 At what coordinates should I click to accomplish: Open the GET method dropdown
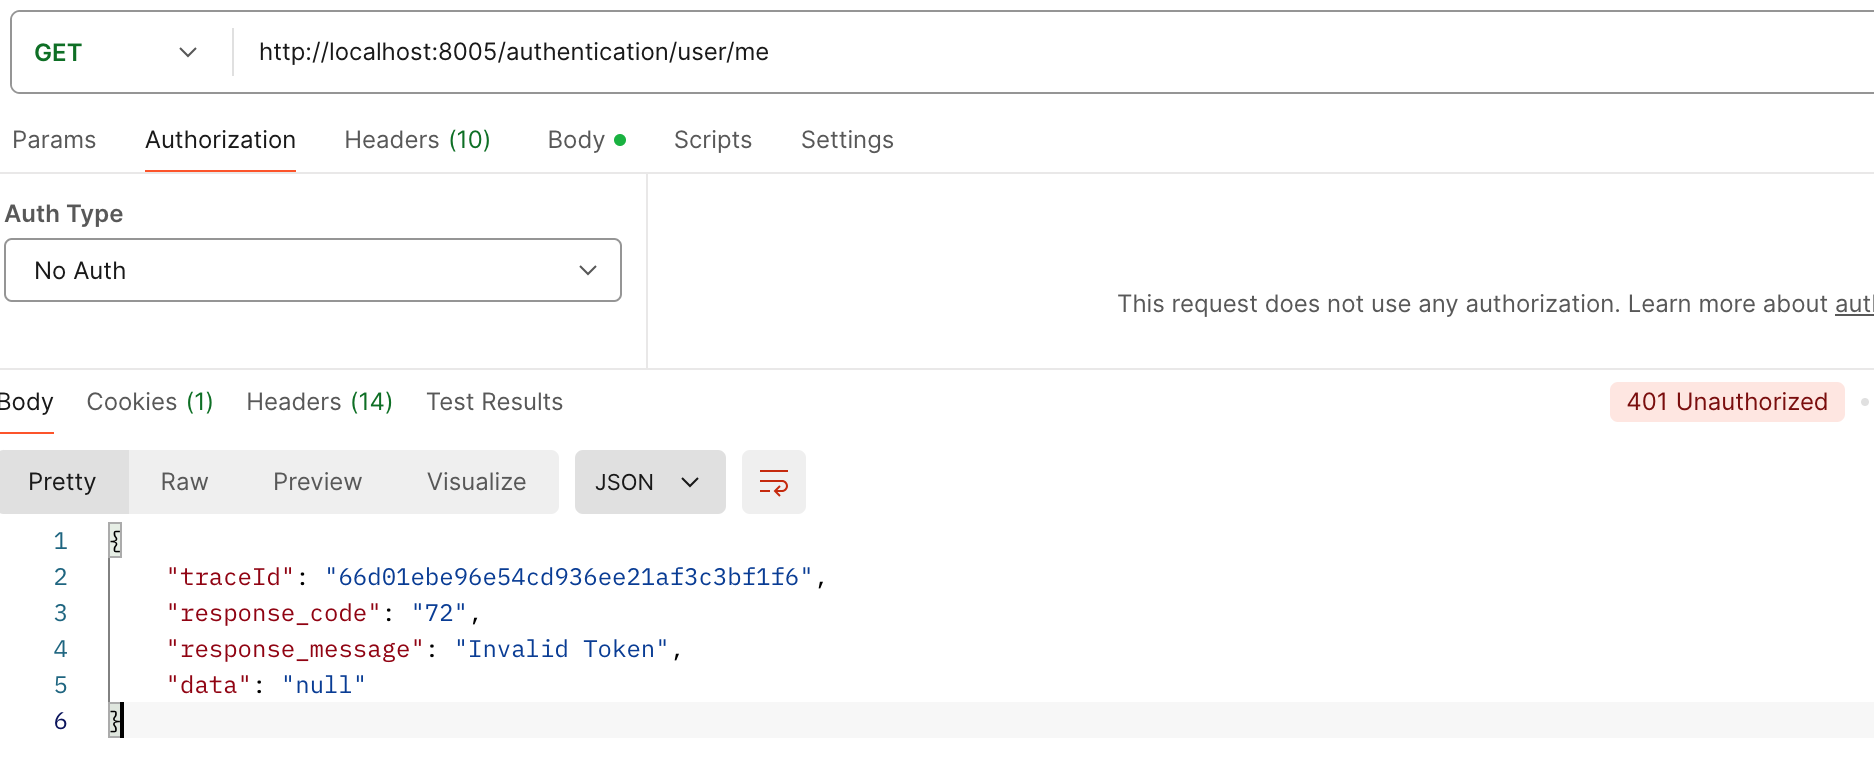coord(116,52)
